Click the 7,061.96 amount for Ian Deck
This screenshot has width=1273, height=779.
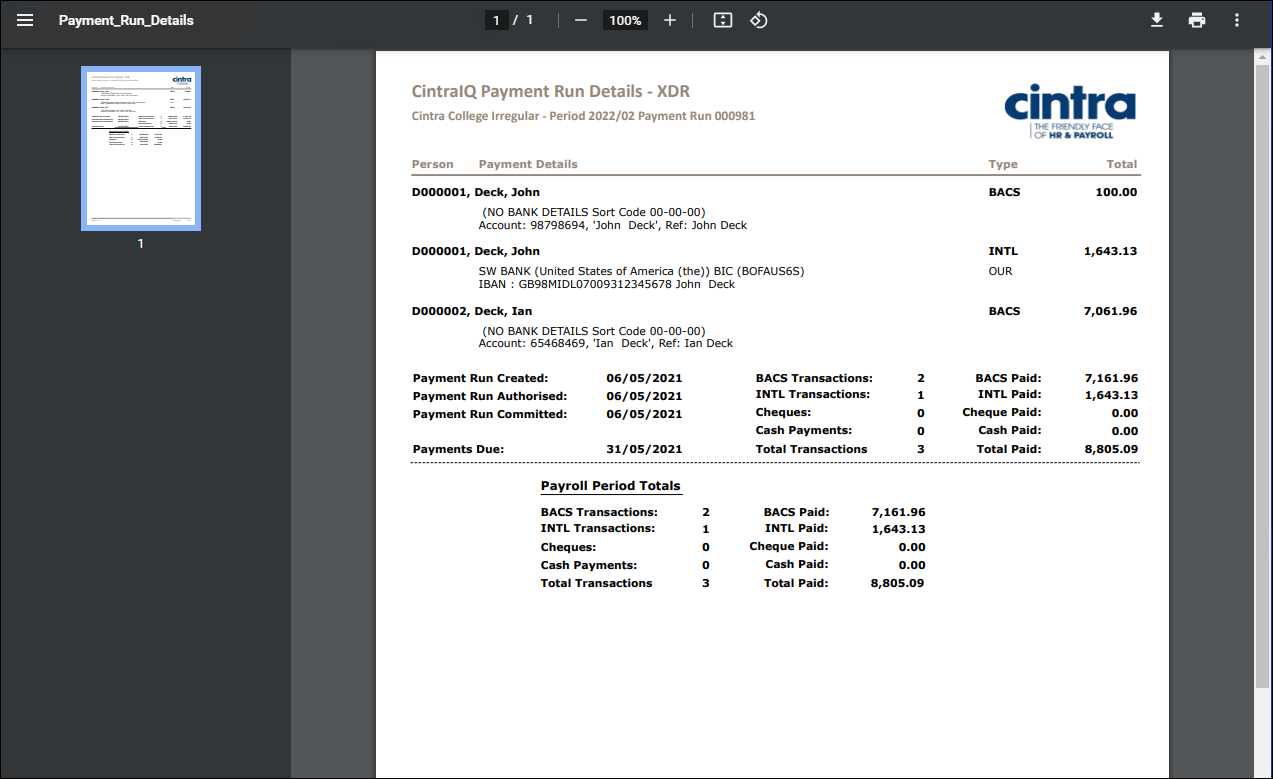1110,311
